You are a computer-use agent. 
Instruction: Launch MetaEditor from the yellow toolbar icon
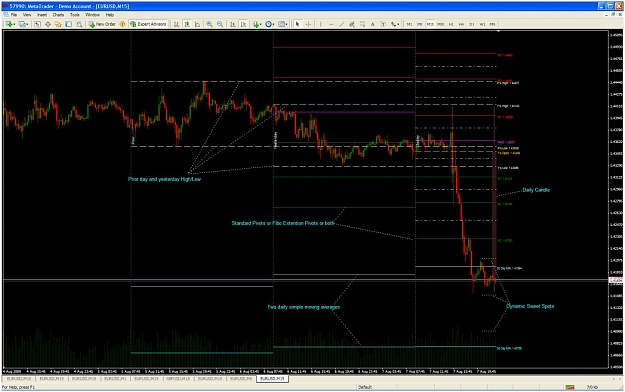122,24
